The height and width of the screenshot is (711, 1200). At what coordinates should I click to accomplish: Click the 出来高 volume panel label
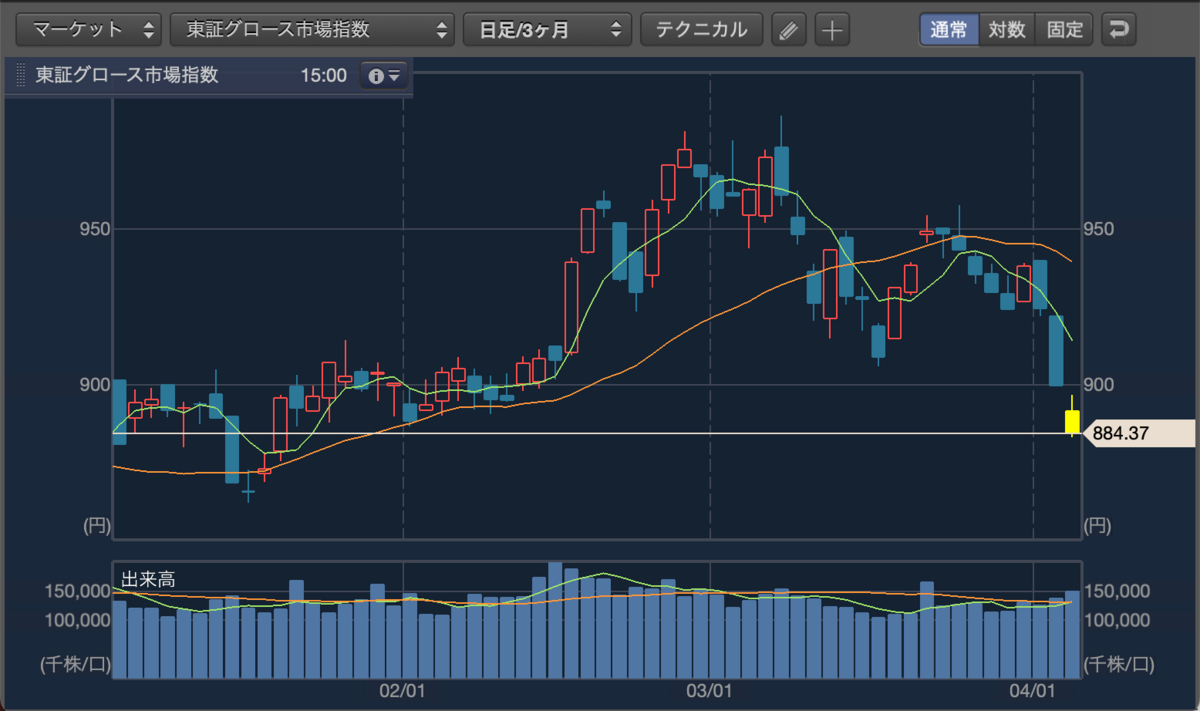[x=148, y=579]
